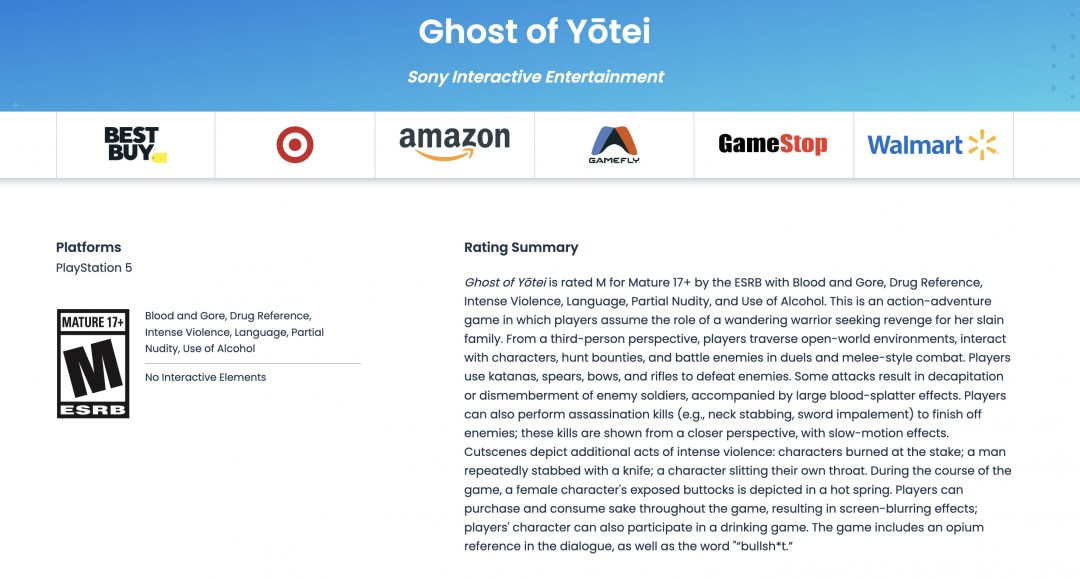1080x579 pixels.
Task: Click the GameStop logo
Action: click(x=773, y=145)
